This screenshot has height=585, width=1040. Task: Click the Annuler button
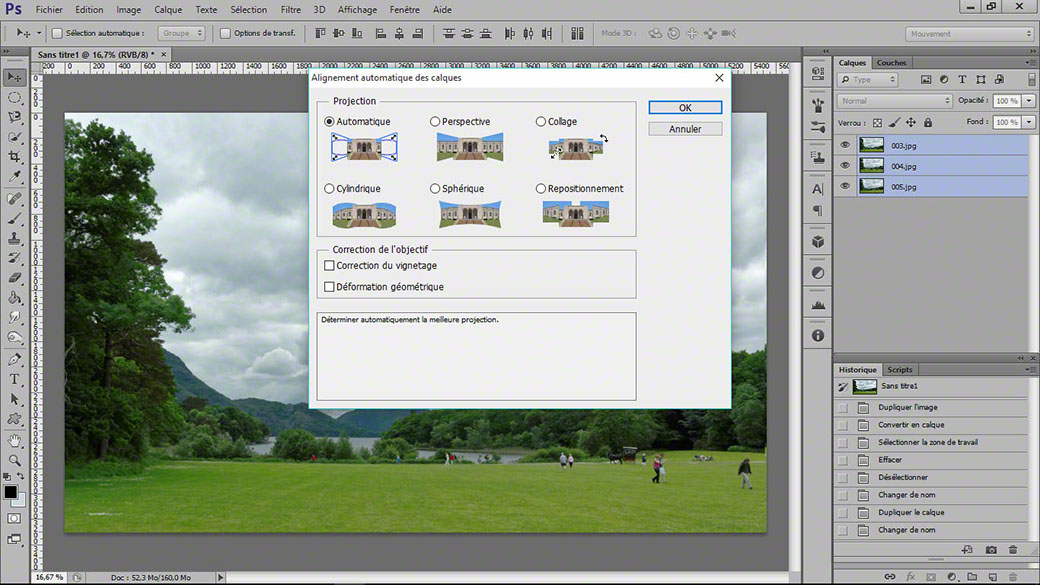tap(685, 129)
